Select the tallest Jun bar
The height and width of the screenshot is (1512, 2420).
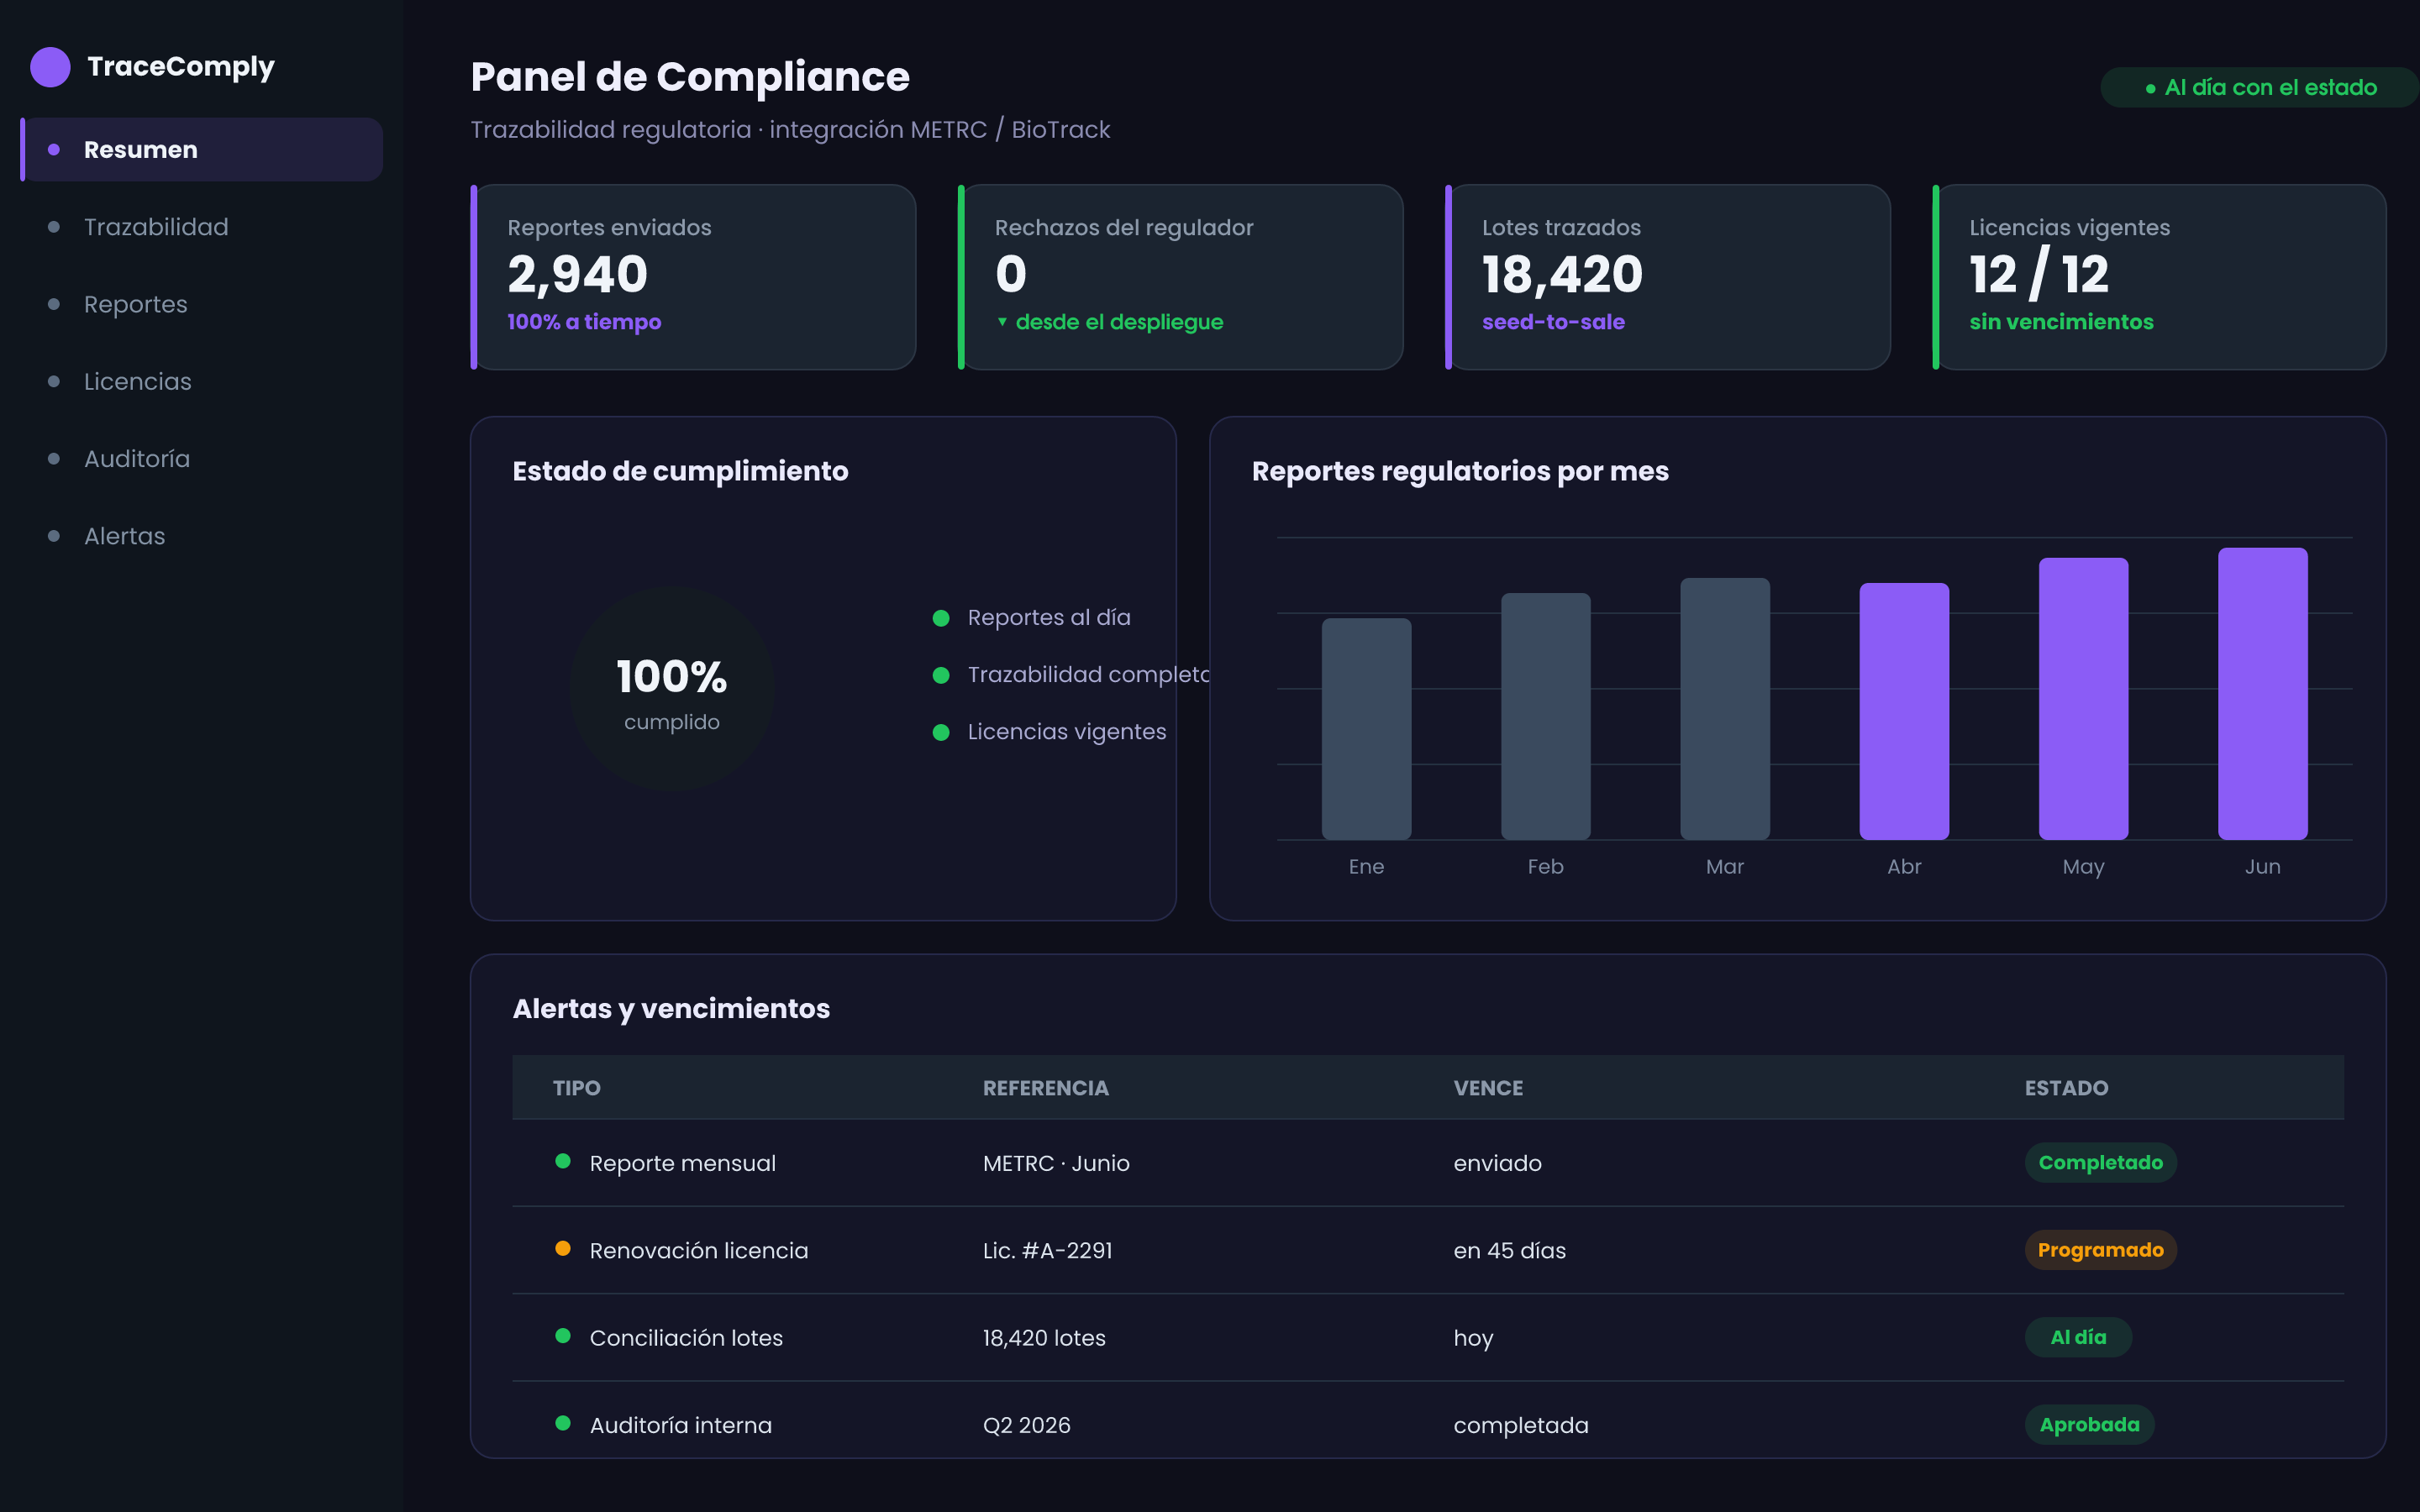click(2263, 694)
